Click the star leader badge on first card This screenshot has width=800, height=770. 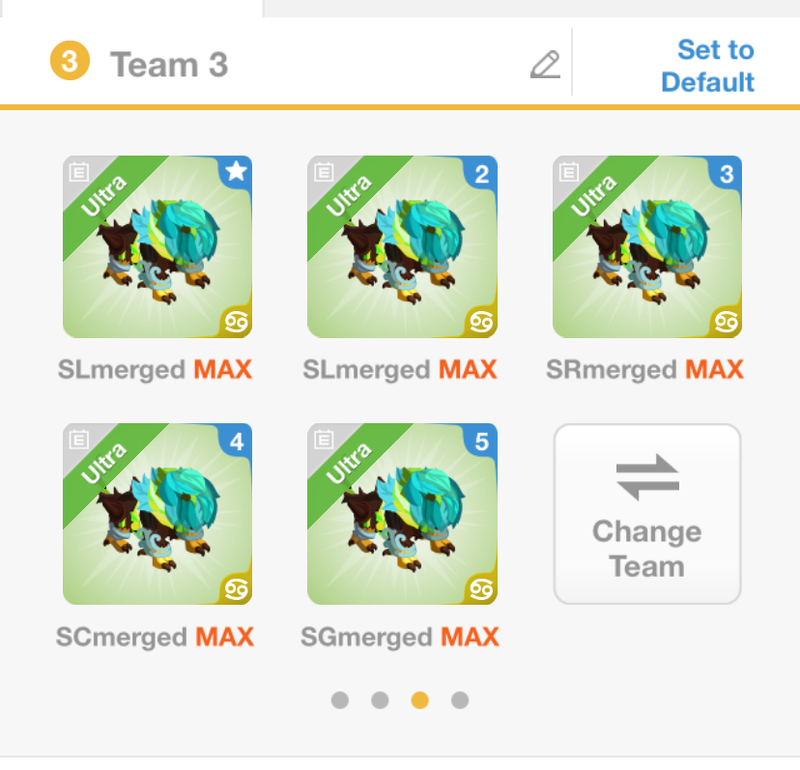[x=236, y=171]
